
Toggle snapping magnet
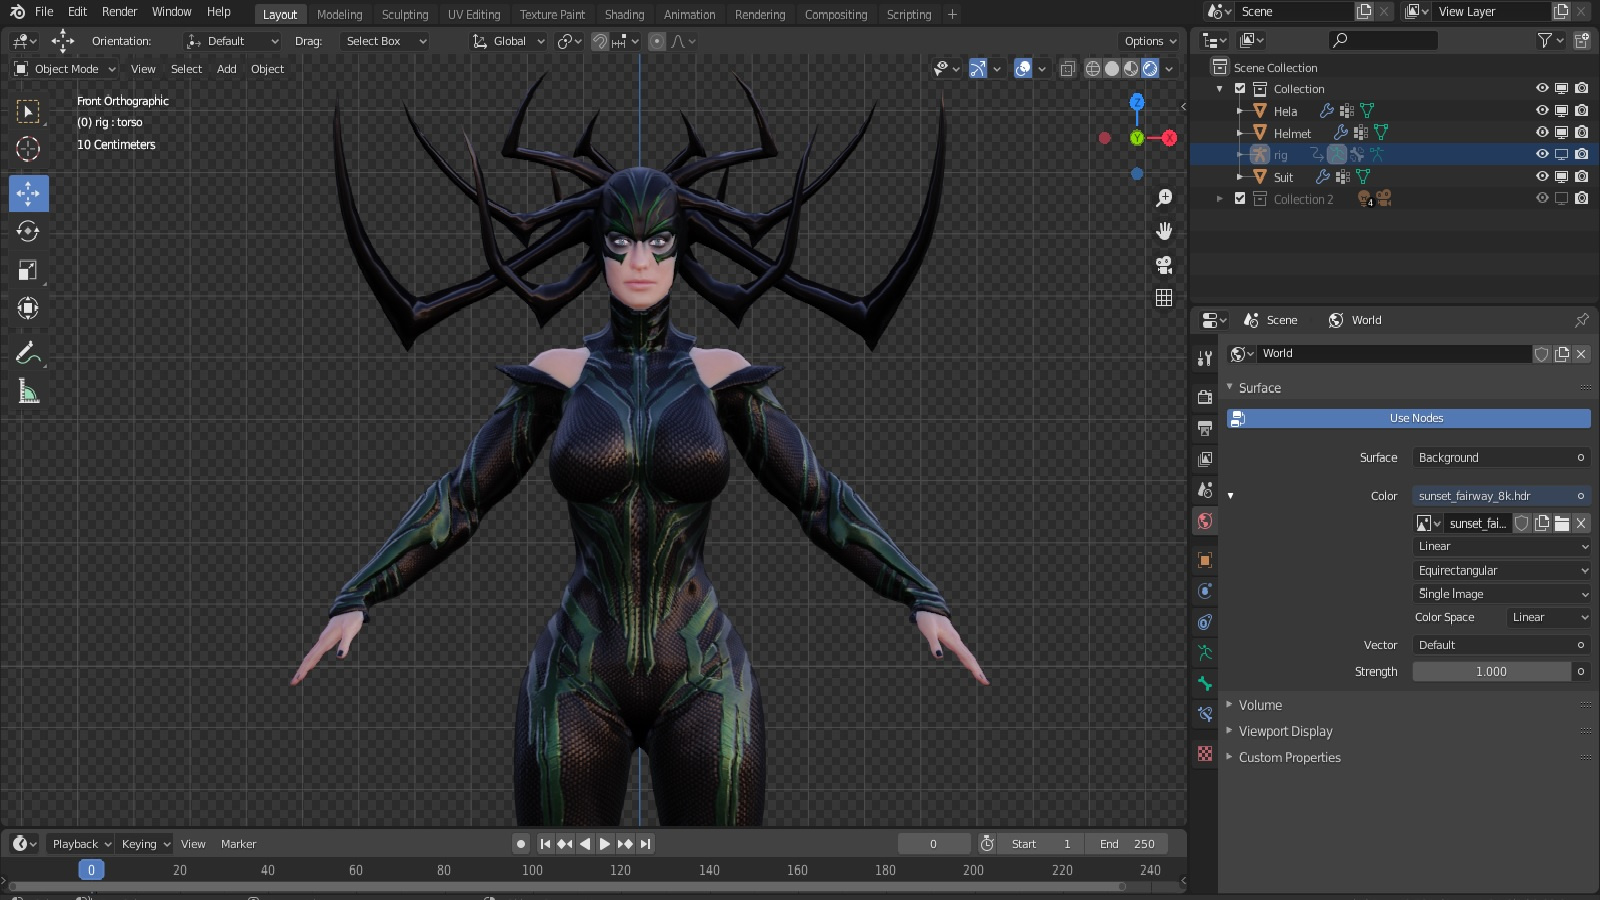point(600,41)
